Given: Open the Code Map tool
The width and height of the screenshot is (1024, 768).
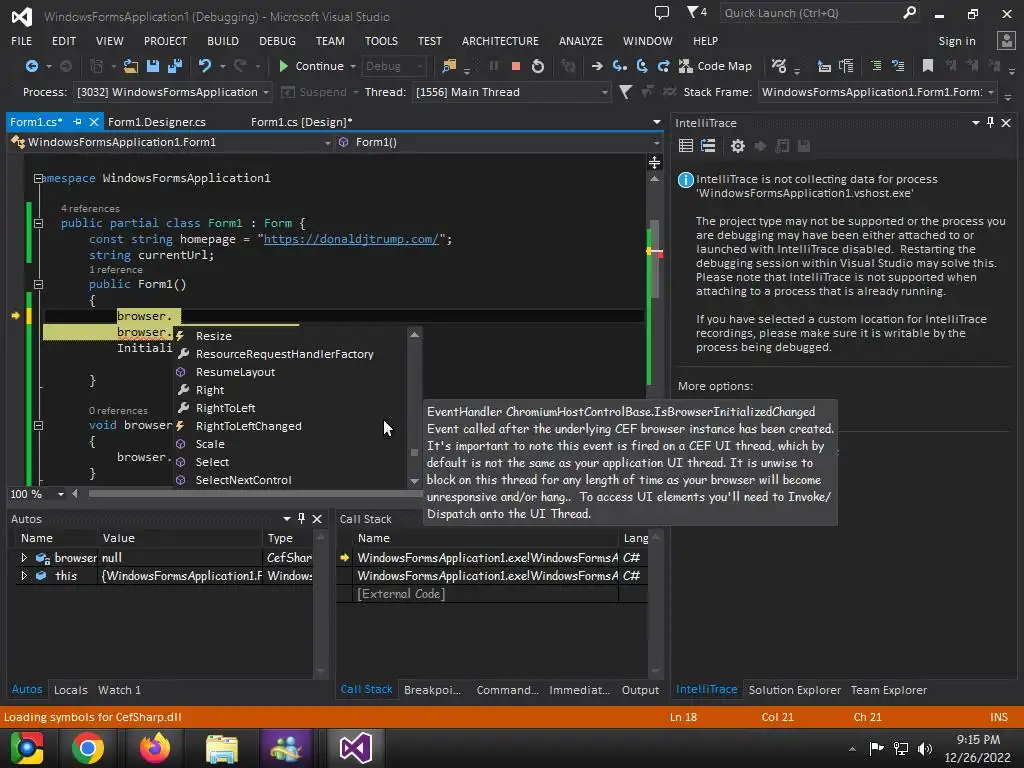Looking at the screenshot, I should 716,66.
